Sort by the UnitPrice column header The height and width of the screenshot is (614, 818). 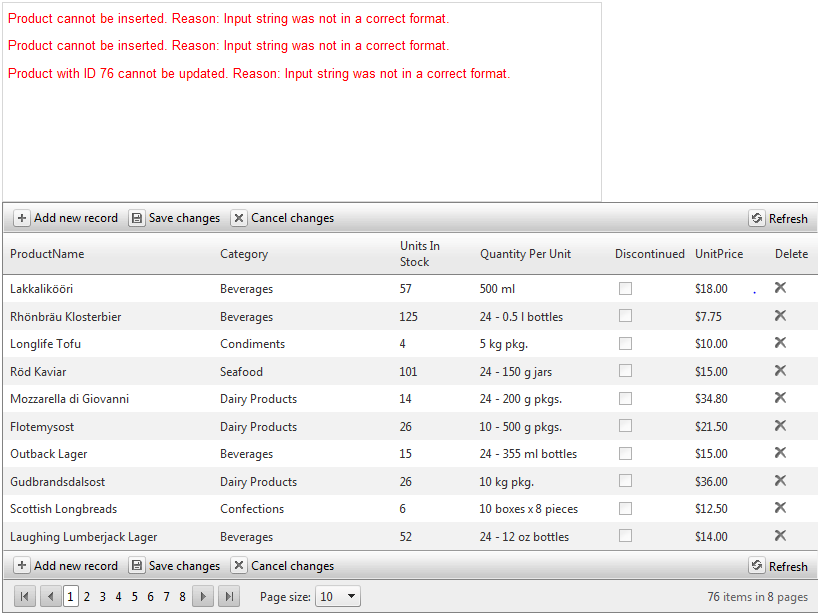[719, 254]
